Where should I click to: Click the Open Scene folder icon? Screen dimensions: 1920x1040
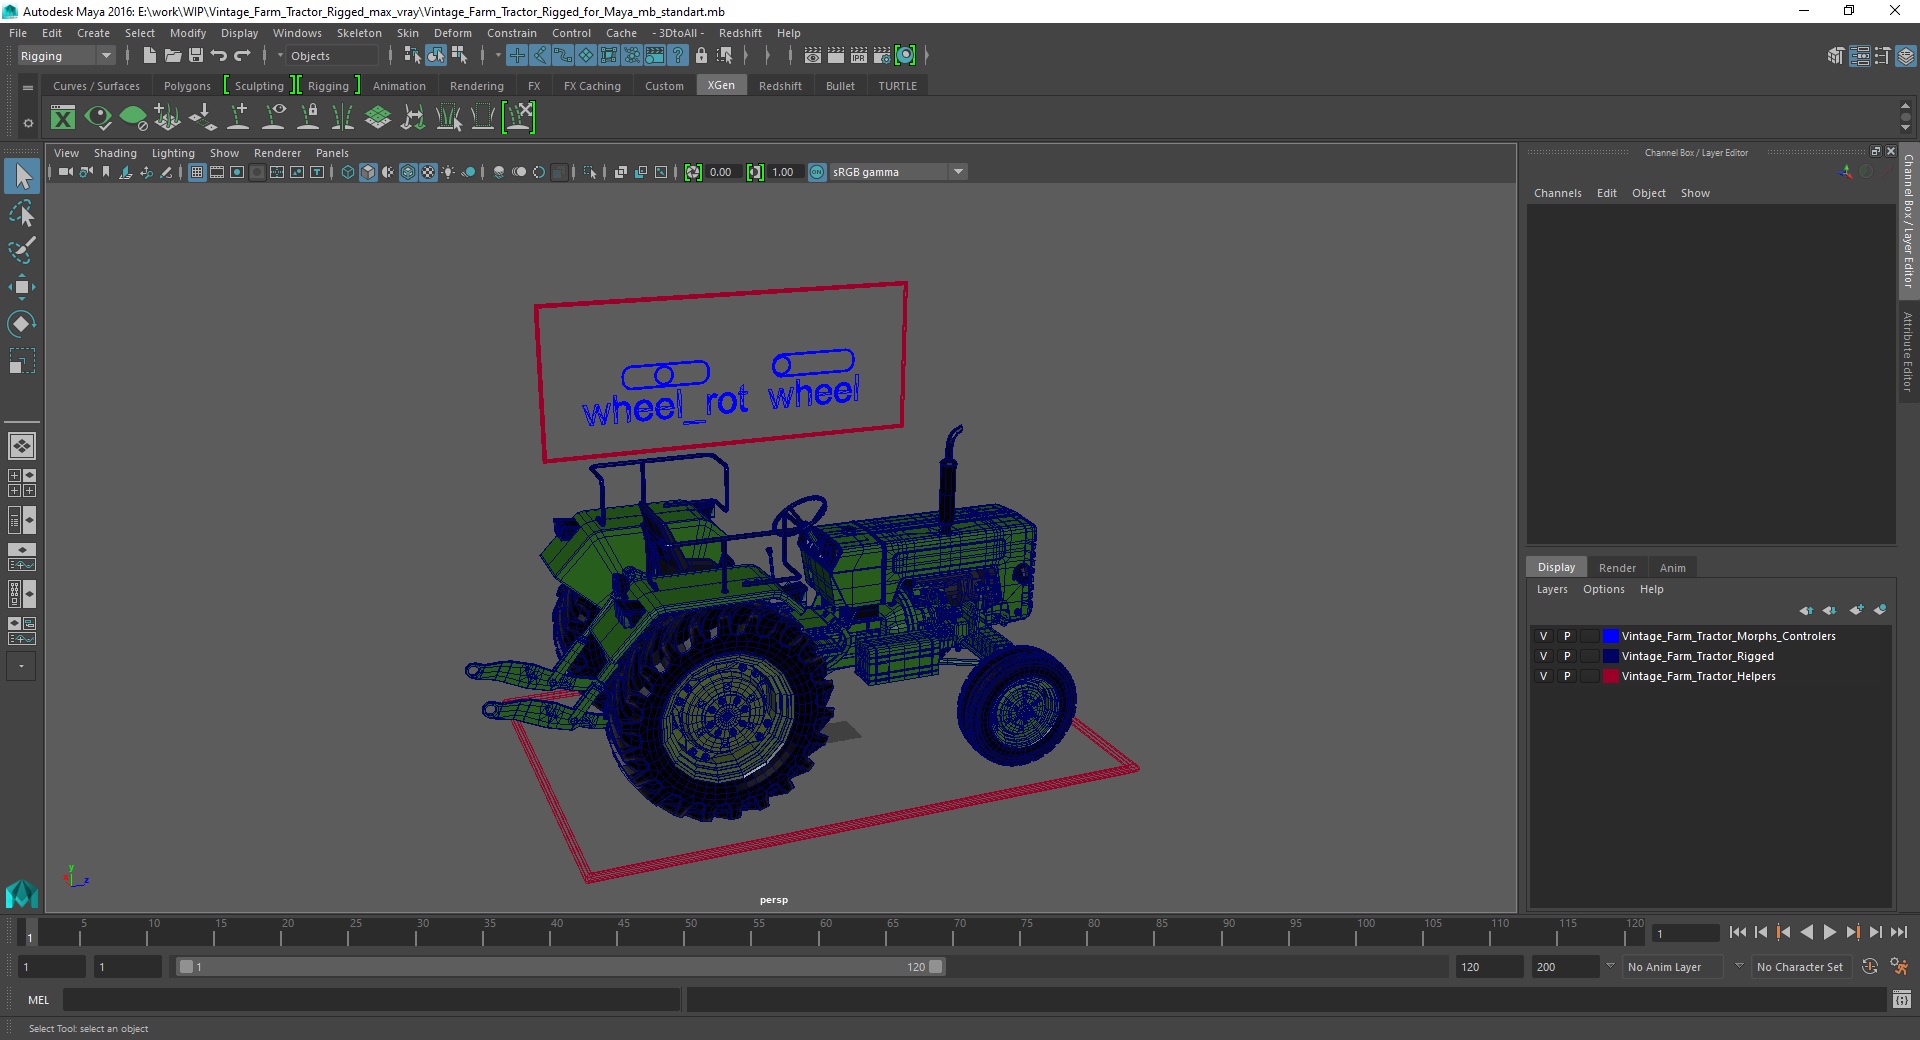click(172, 56)
